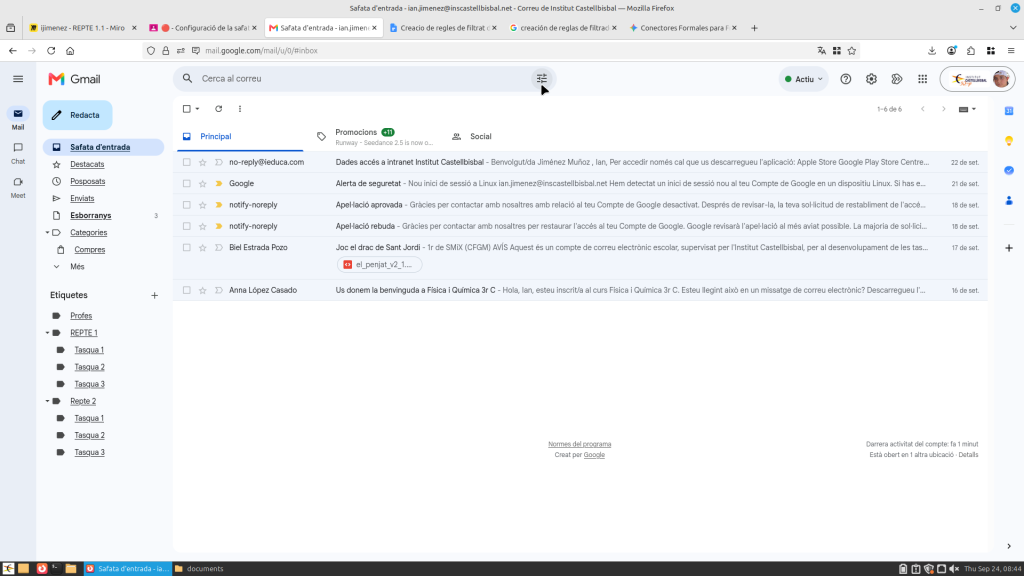Open Google Keep side panel icon

pyautogui.click(x=1009, y=140)
